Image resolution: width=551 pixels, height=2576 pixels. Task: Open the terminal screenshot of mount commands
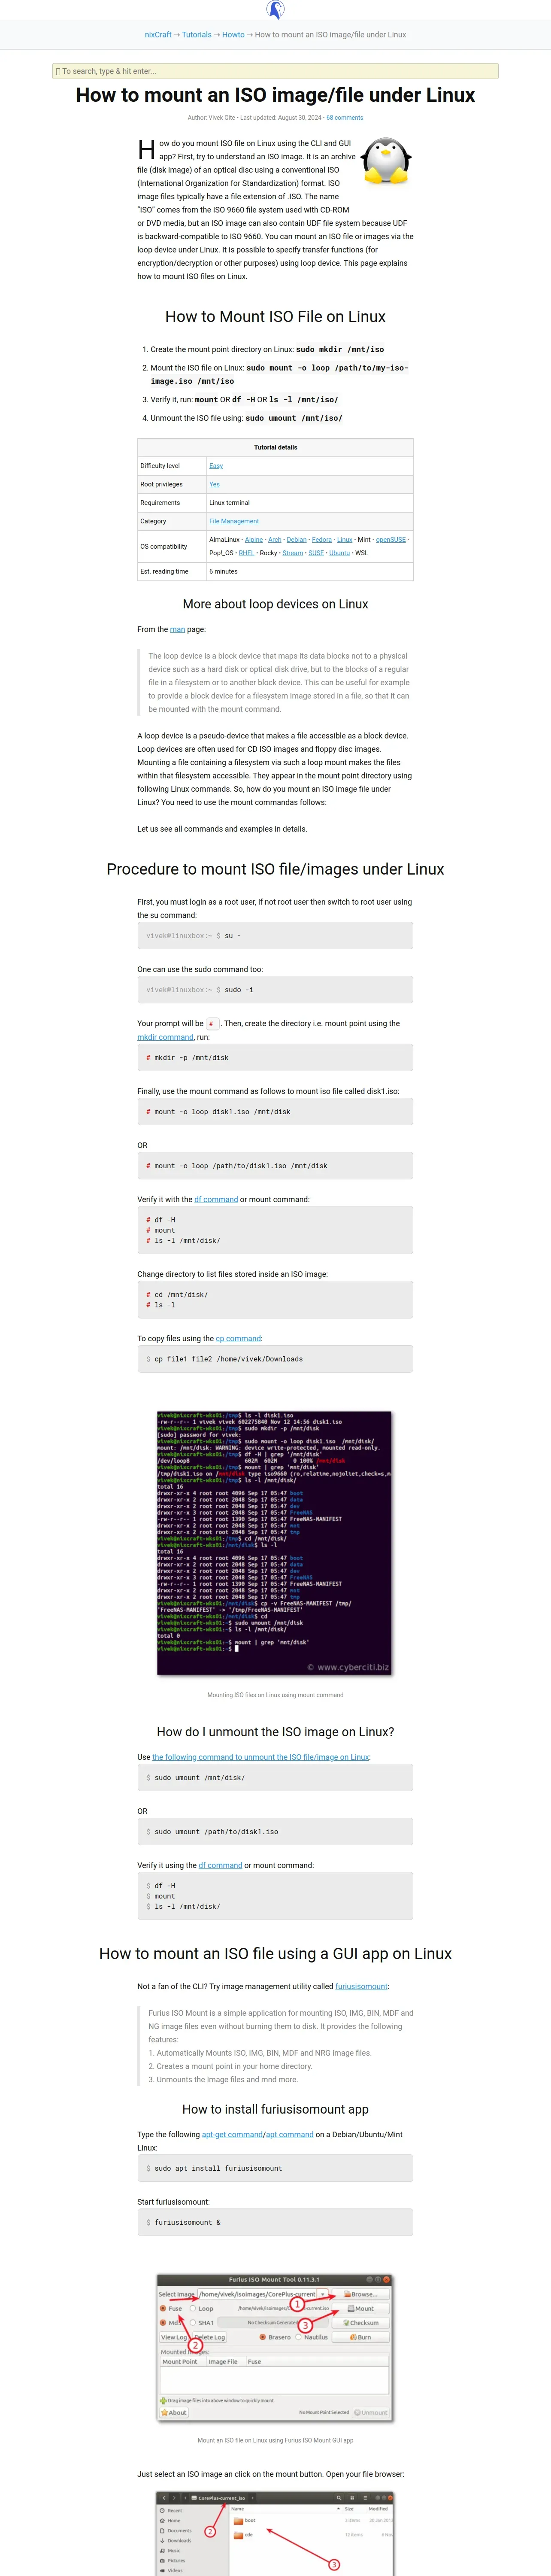(274, 1542)
